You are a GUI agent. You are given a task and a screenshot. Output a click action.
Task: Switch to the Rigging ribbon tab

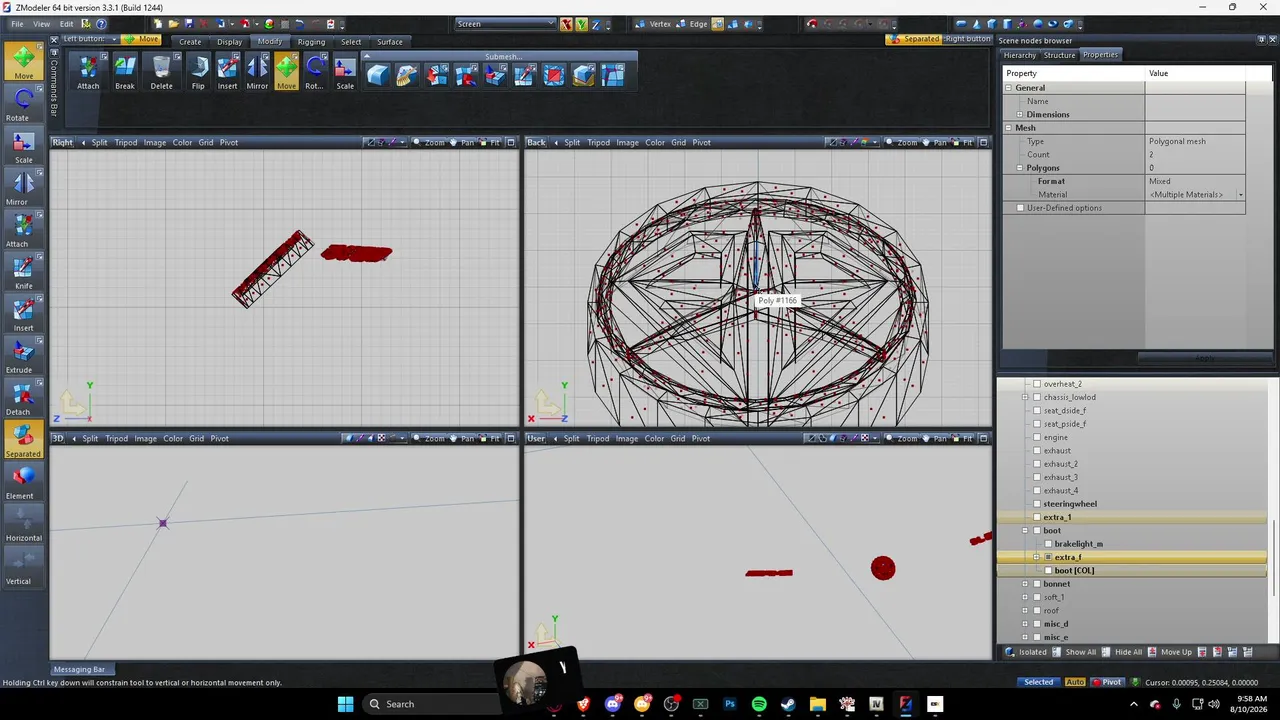(x=311, y=42)
